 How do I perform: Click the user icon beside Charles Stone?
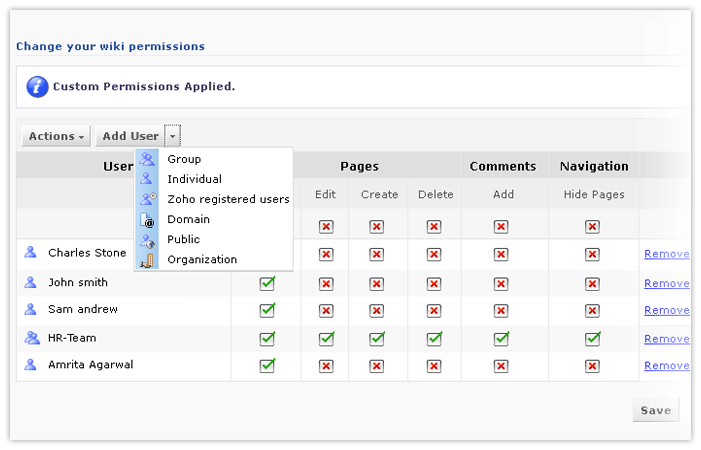(x=30, y=252)
